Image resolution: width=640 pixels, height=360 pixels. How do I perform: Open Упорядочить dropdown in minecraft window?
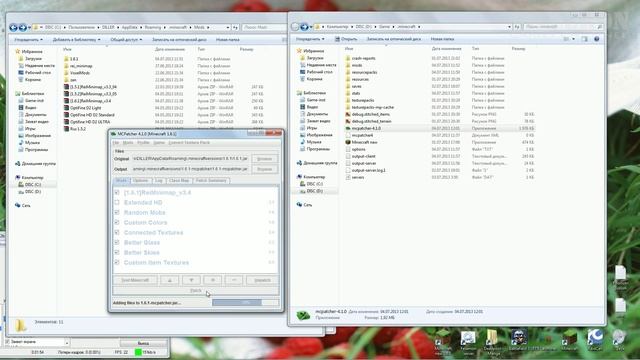[310, 39]
